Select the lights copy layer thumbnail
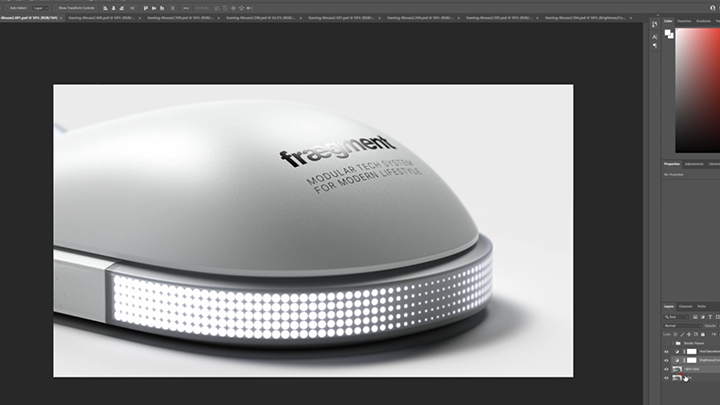This screenshot has height=405, width=720. [x=677, y=369]
